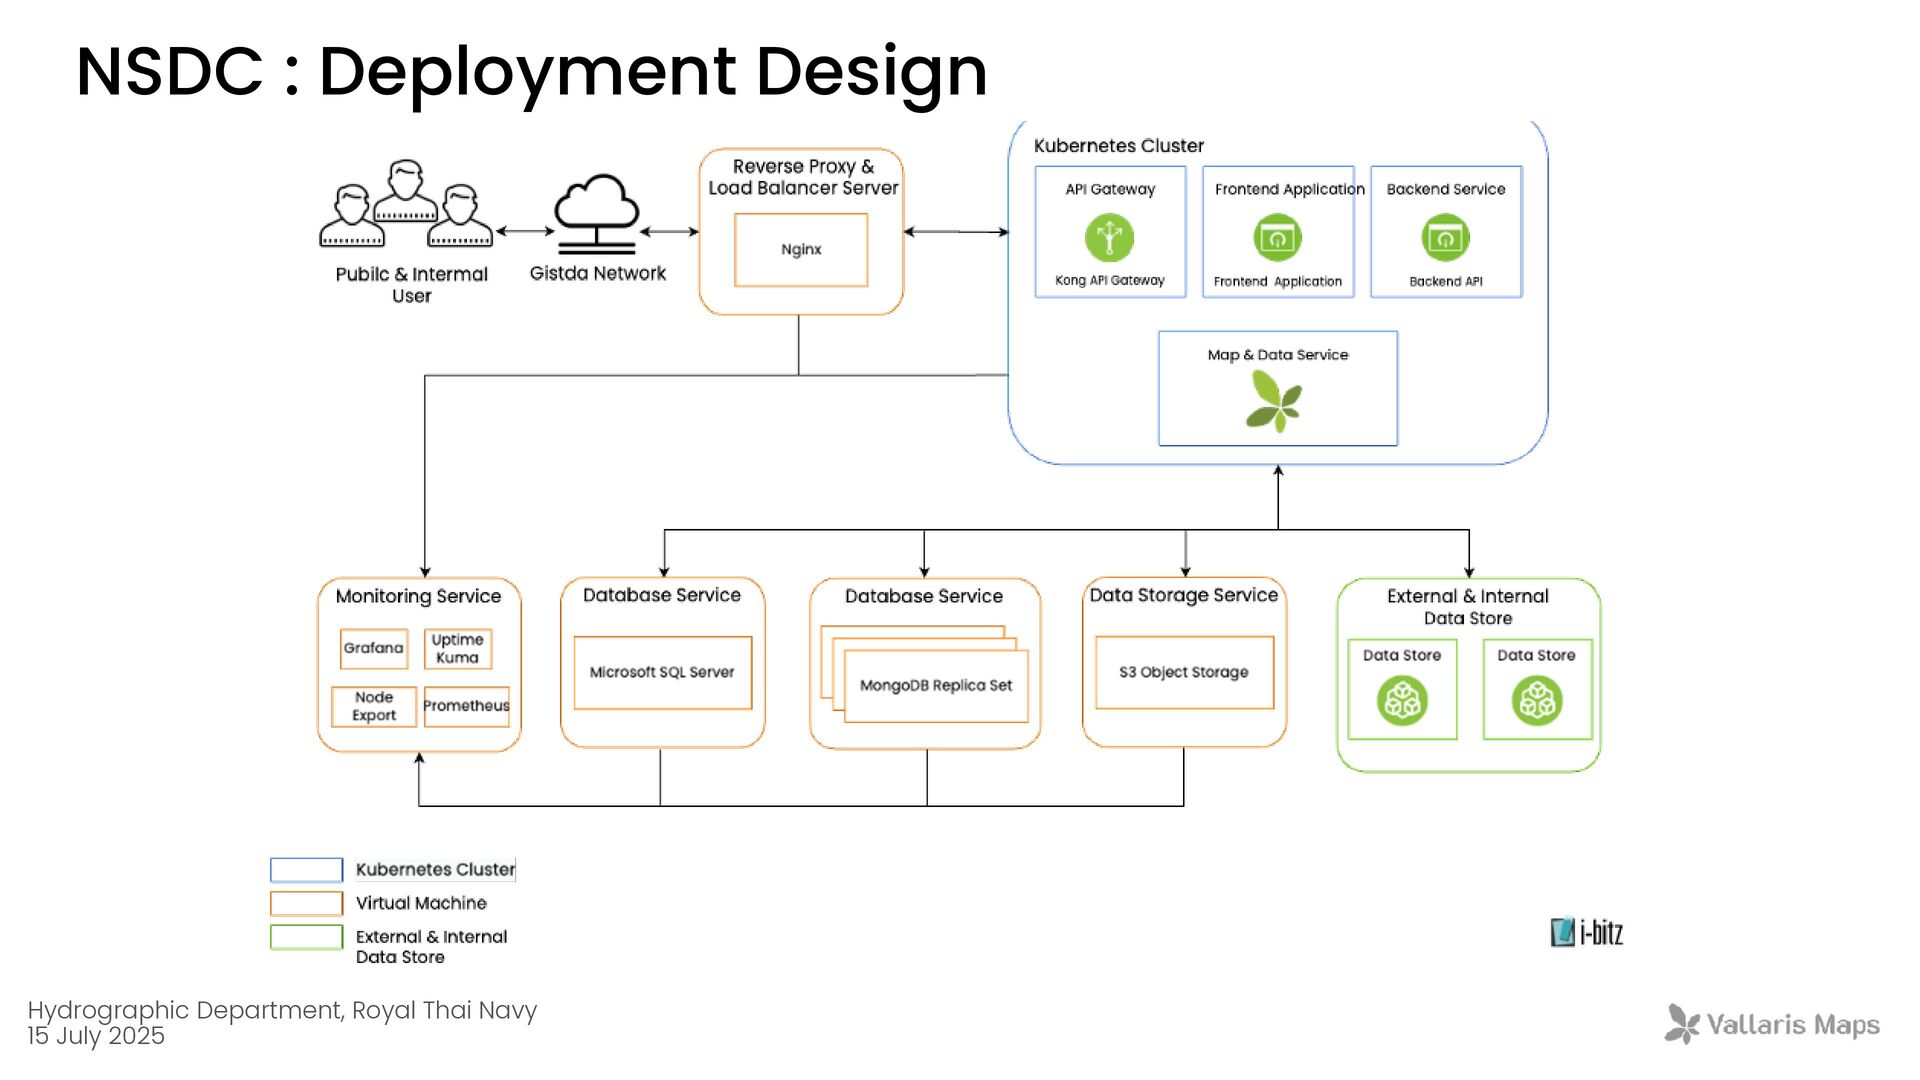
Task: Click the Map & Data Service leaf icon
Action: (1274, 401)
